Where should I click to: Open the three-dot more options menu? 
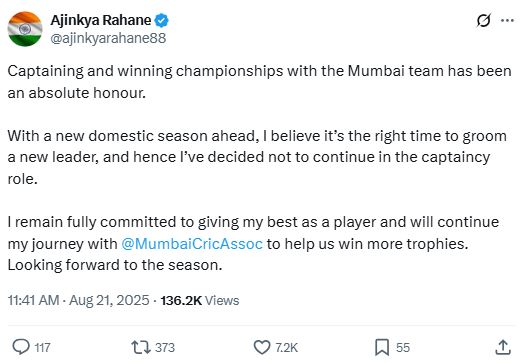pyautogui.click(x=507, y=21)
